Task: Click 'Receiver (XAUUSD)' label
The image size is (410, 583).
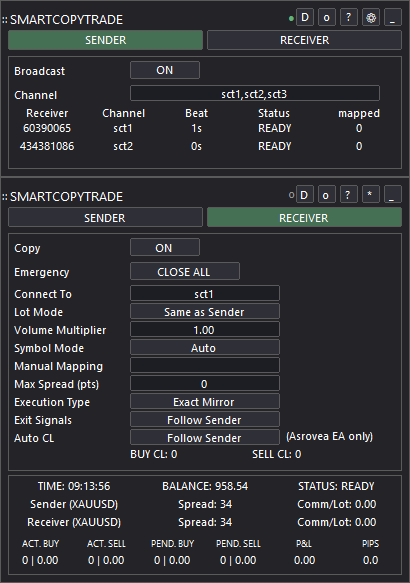Action: tap(74, 522)
